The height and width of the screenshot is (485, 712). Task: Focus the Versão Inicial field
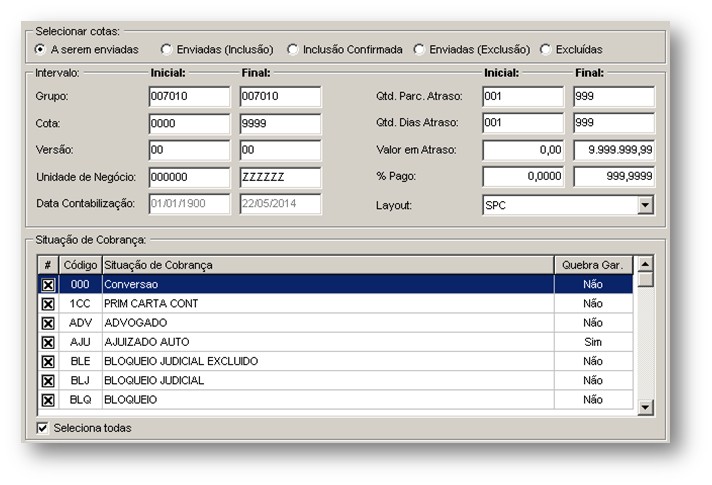tap(189, 150)
